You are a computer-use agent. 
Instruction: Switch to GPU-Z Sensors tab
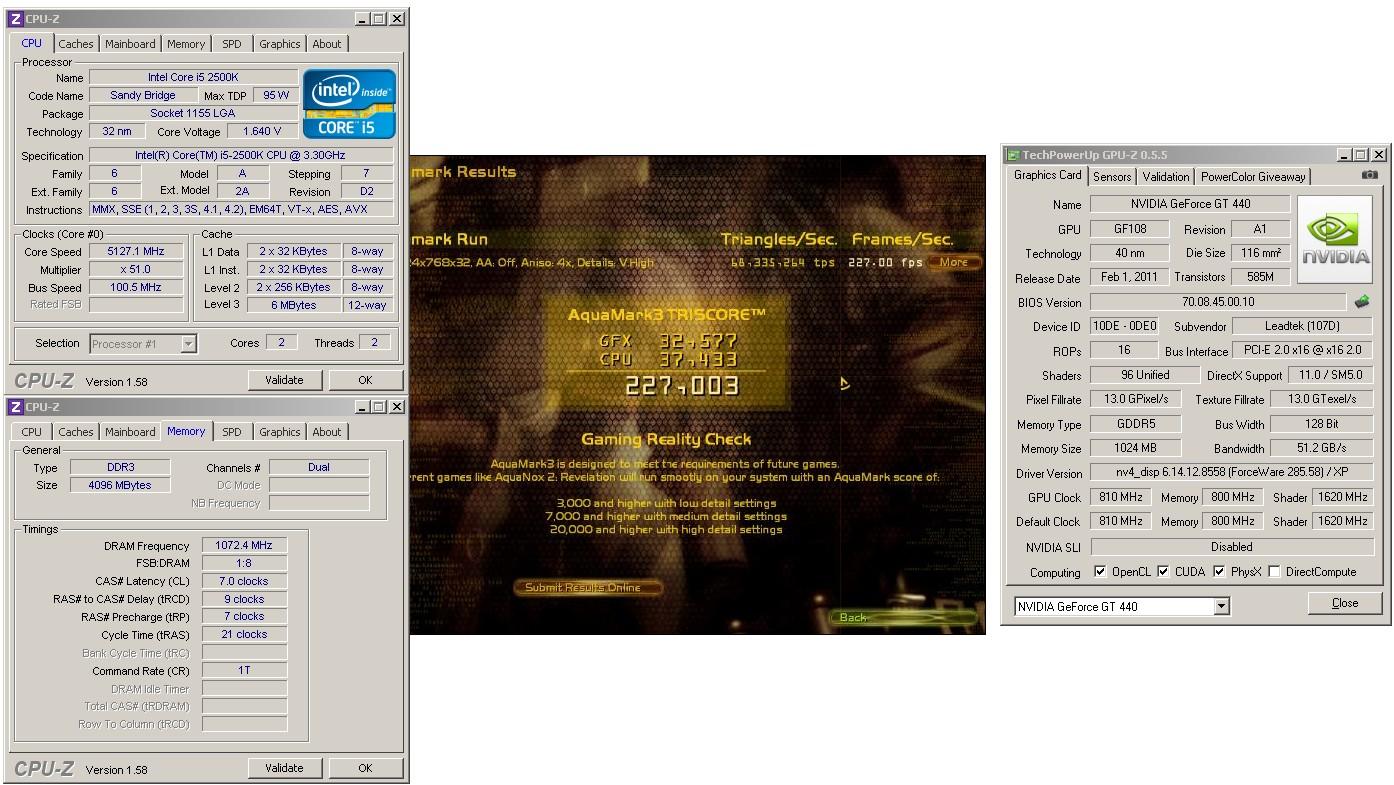[x=1112, y=177]
